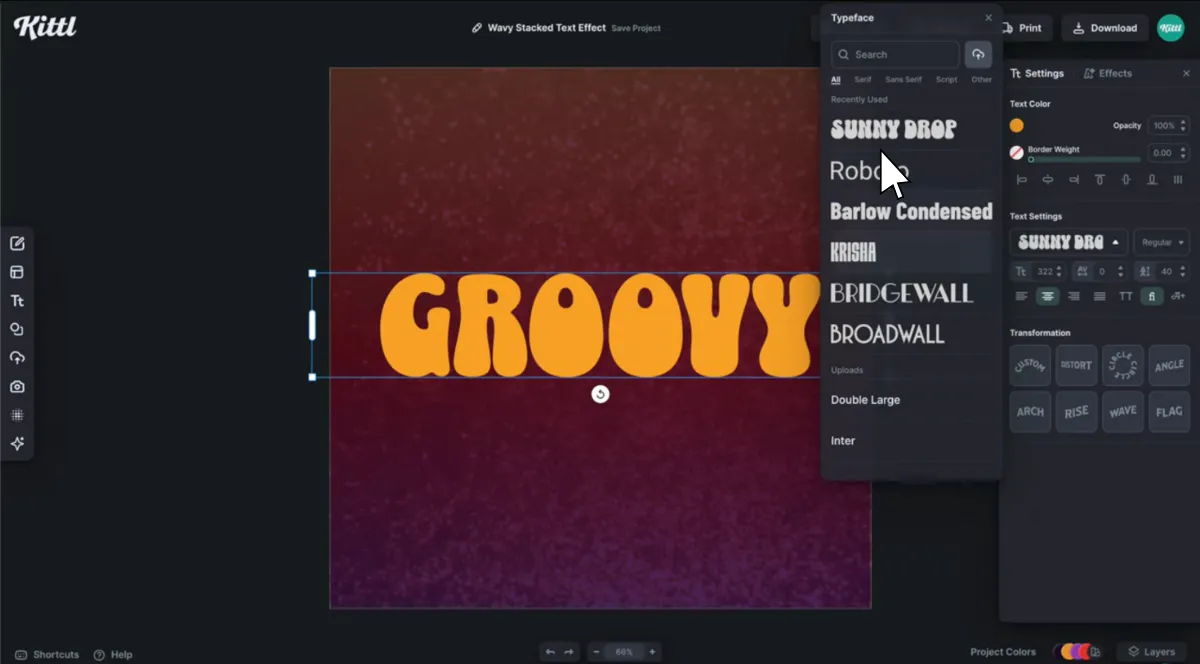The height and width of the screenshot is (664, 1200).
Task: Select the Distort transformation option
Action: pos(1076,365)
